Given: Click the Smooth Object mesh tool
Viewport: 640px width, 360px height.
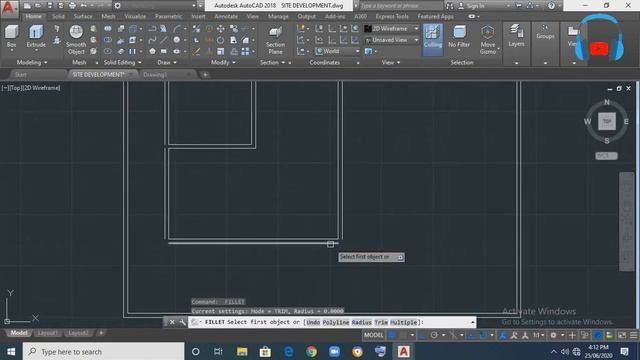Looking at the screenshot, I should point(76,40).
